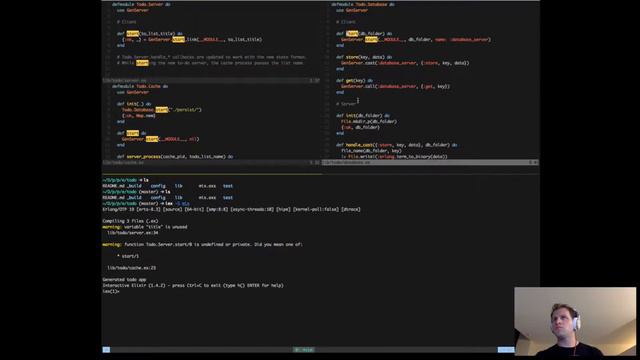Click '# Server' comment in database pane
Screen dimensions: 640x360
click(x=346, y=104)
